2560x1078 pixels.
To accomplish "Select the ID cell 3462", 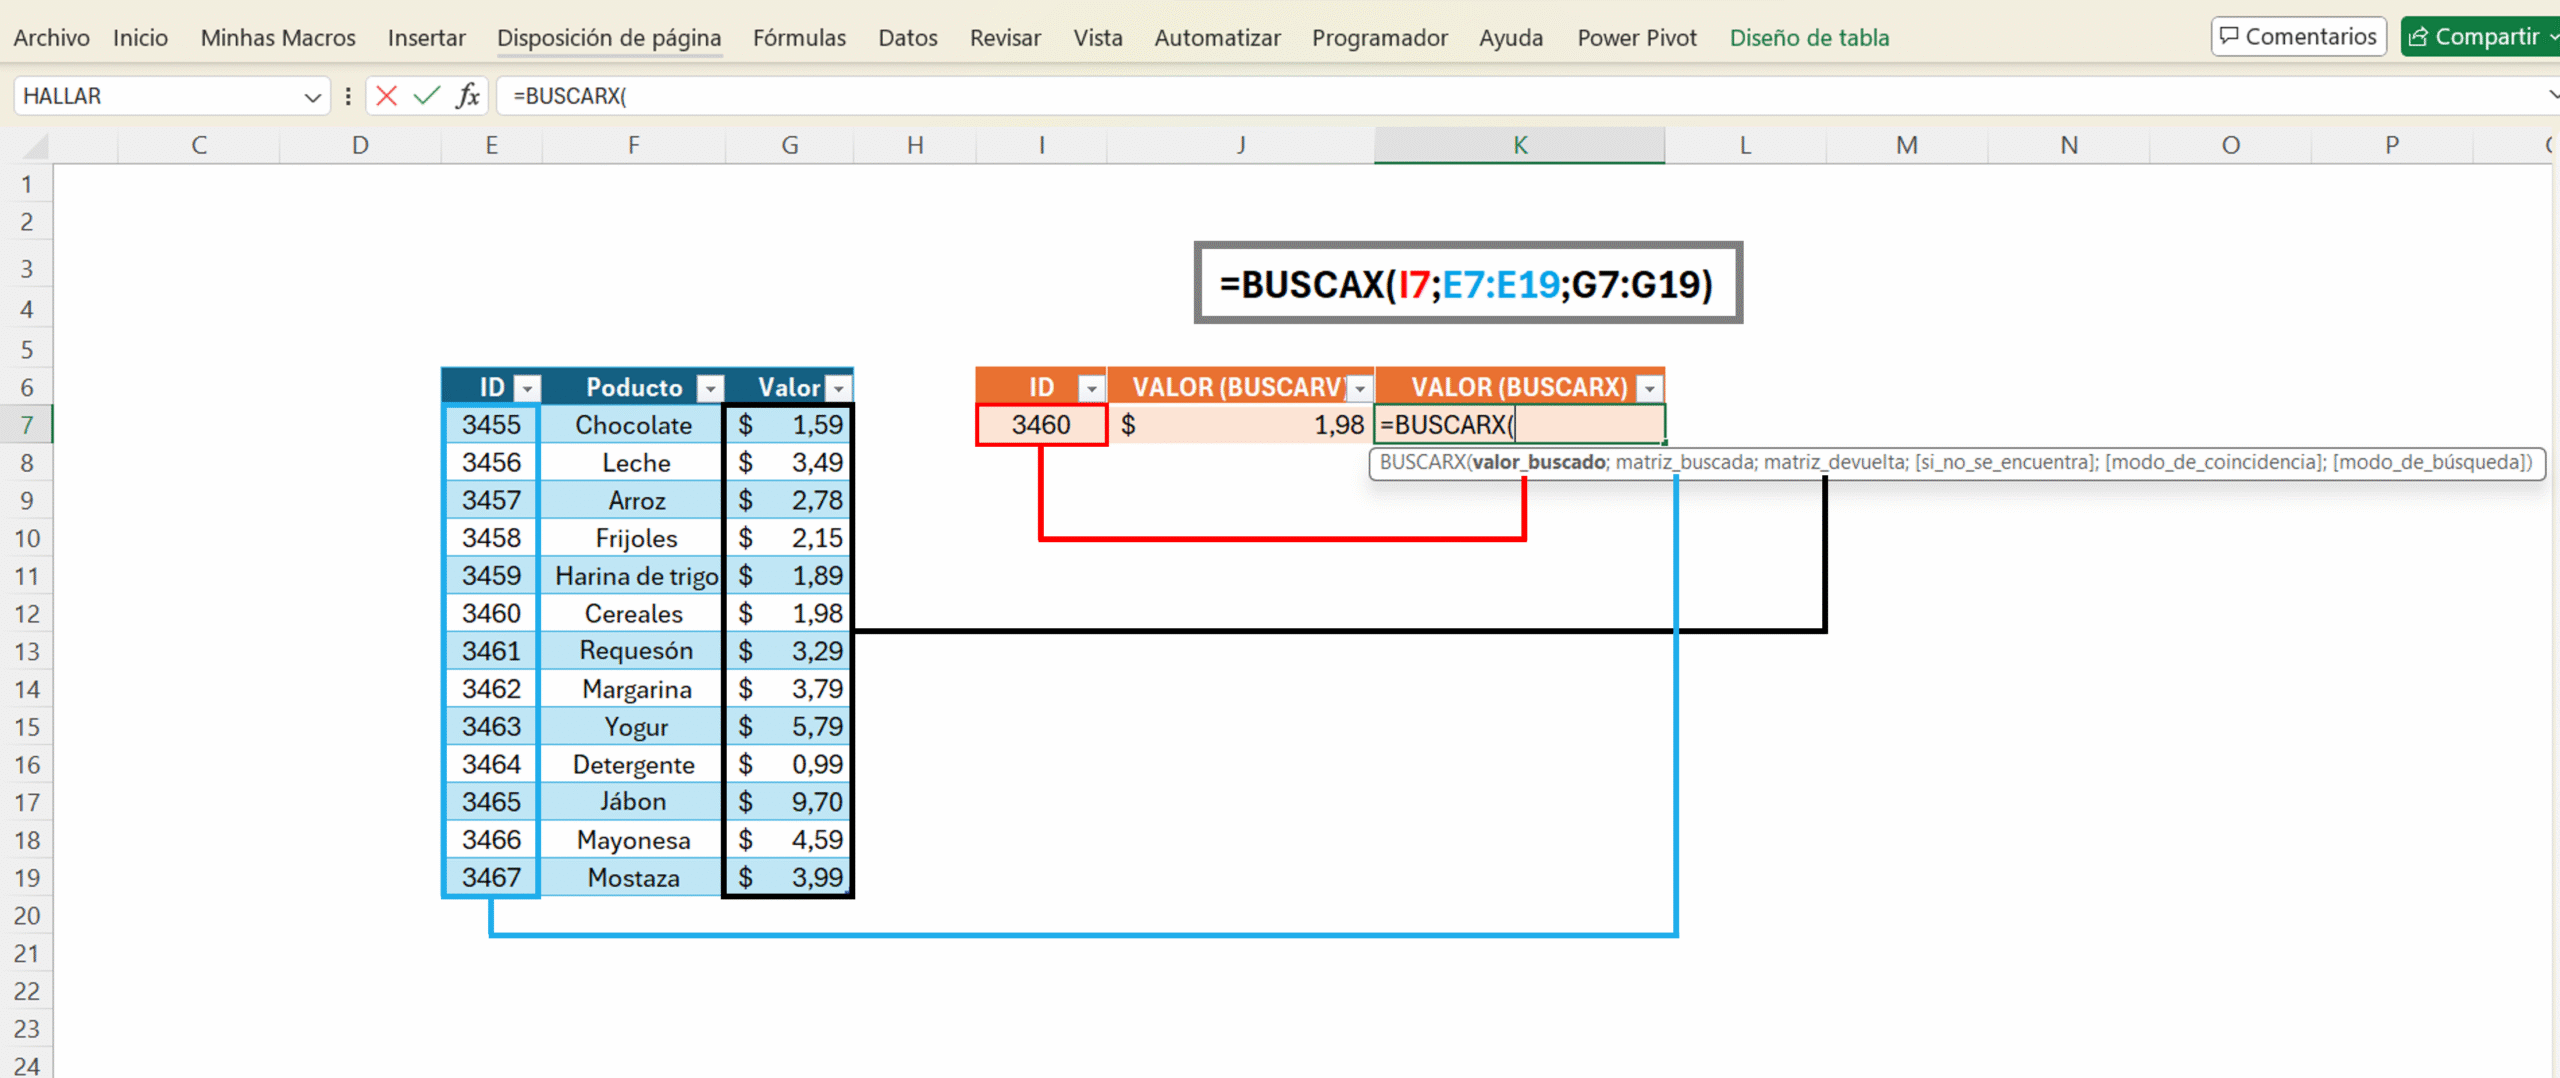I will (x=491, y=689).
